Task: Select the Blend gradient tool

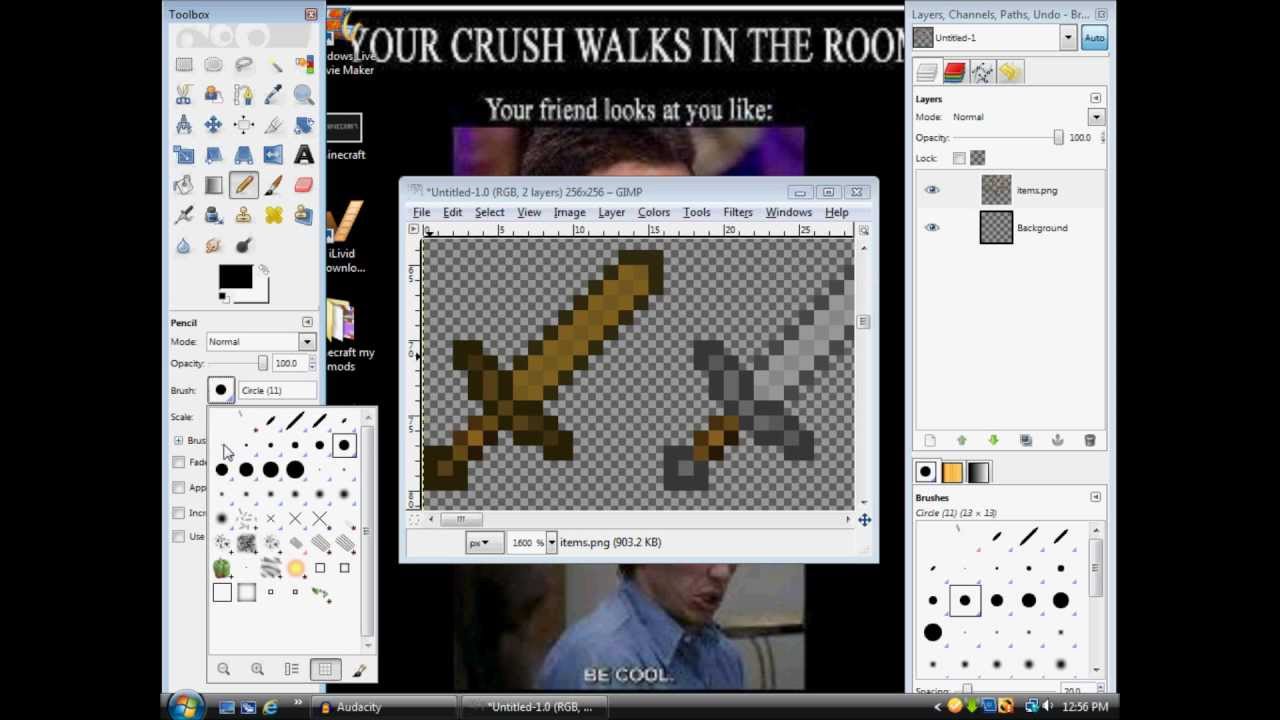Action: tap(214, 185)
